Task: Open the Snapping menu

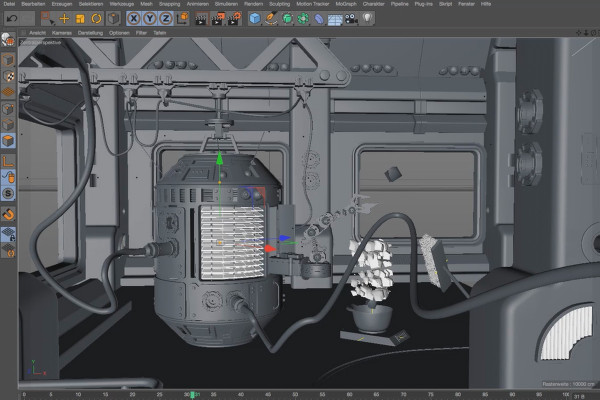Action: click(170, 4)
